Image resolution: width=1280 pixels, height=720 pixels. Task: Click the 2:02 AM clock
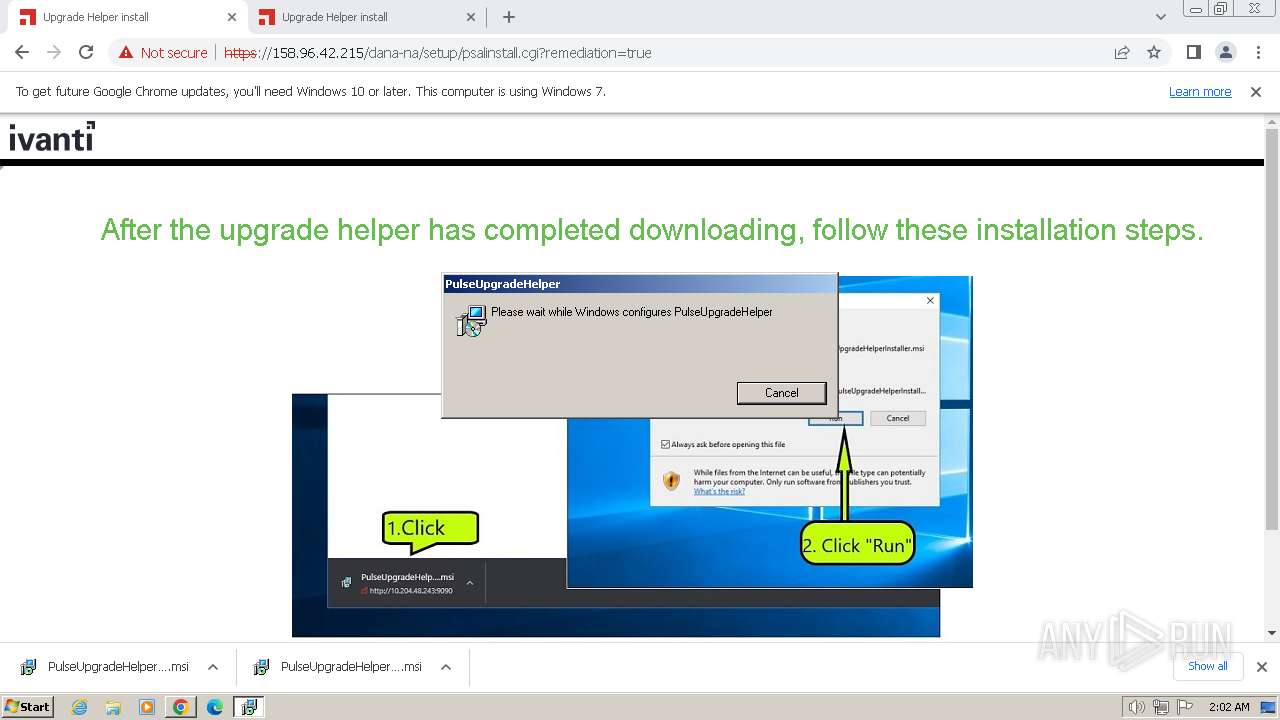[x=1229, y=707]
